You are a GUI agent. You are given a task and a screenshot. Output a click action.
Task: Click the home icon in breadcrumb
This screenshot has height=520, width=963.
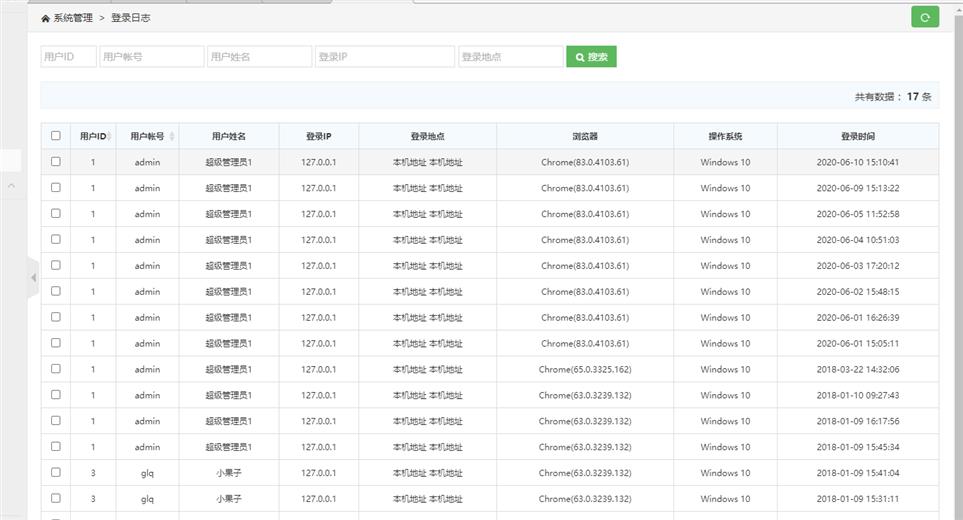click(45, 18)
